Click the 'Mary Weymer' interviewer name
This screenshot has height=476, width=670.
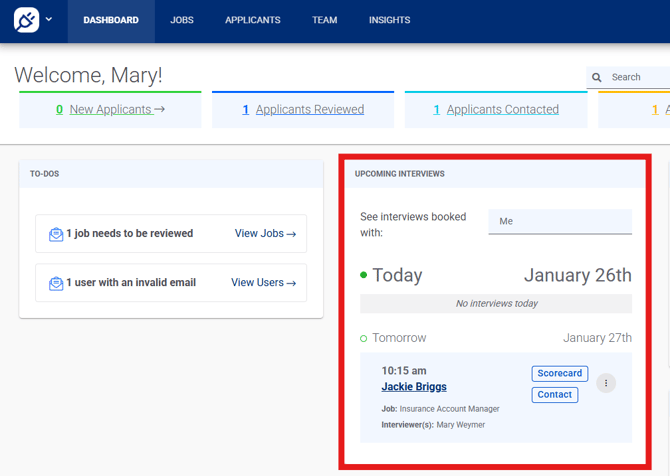(461, 425)
